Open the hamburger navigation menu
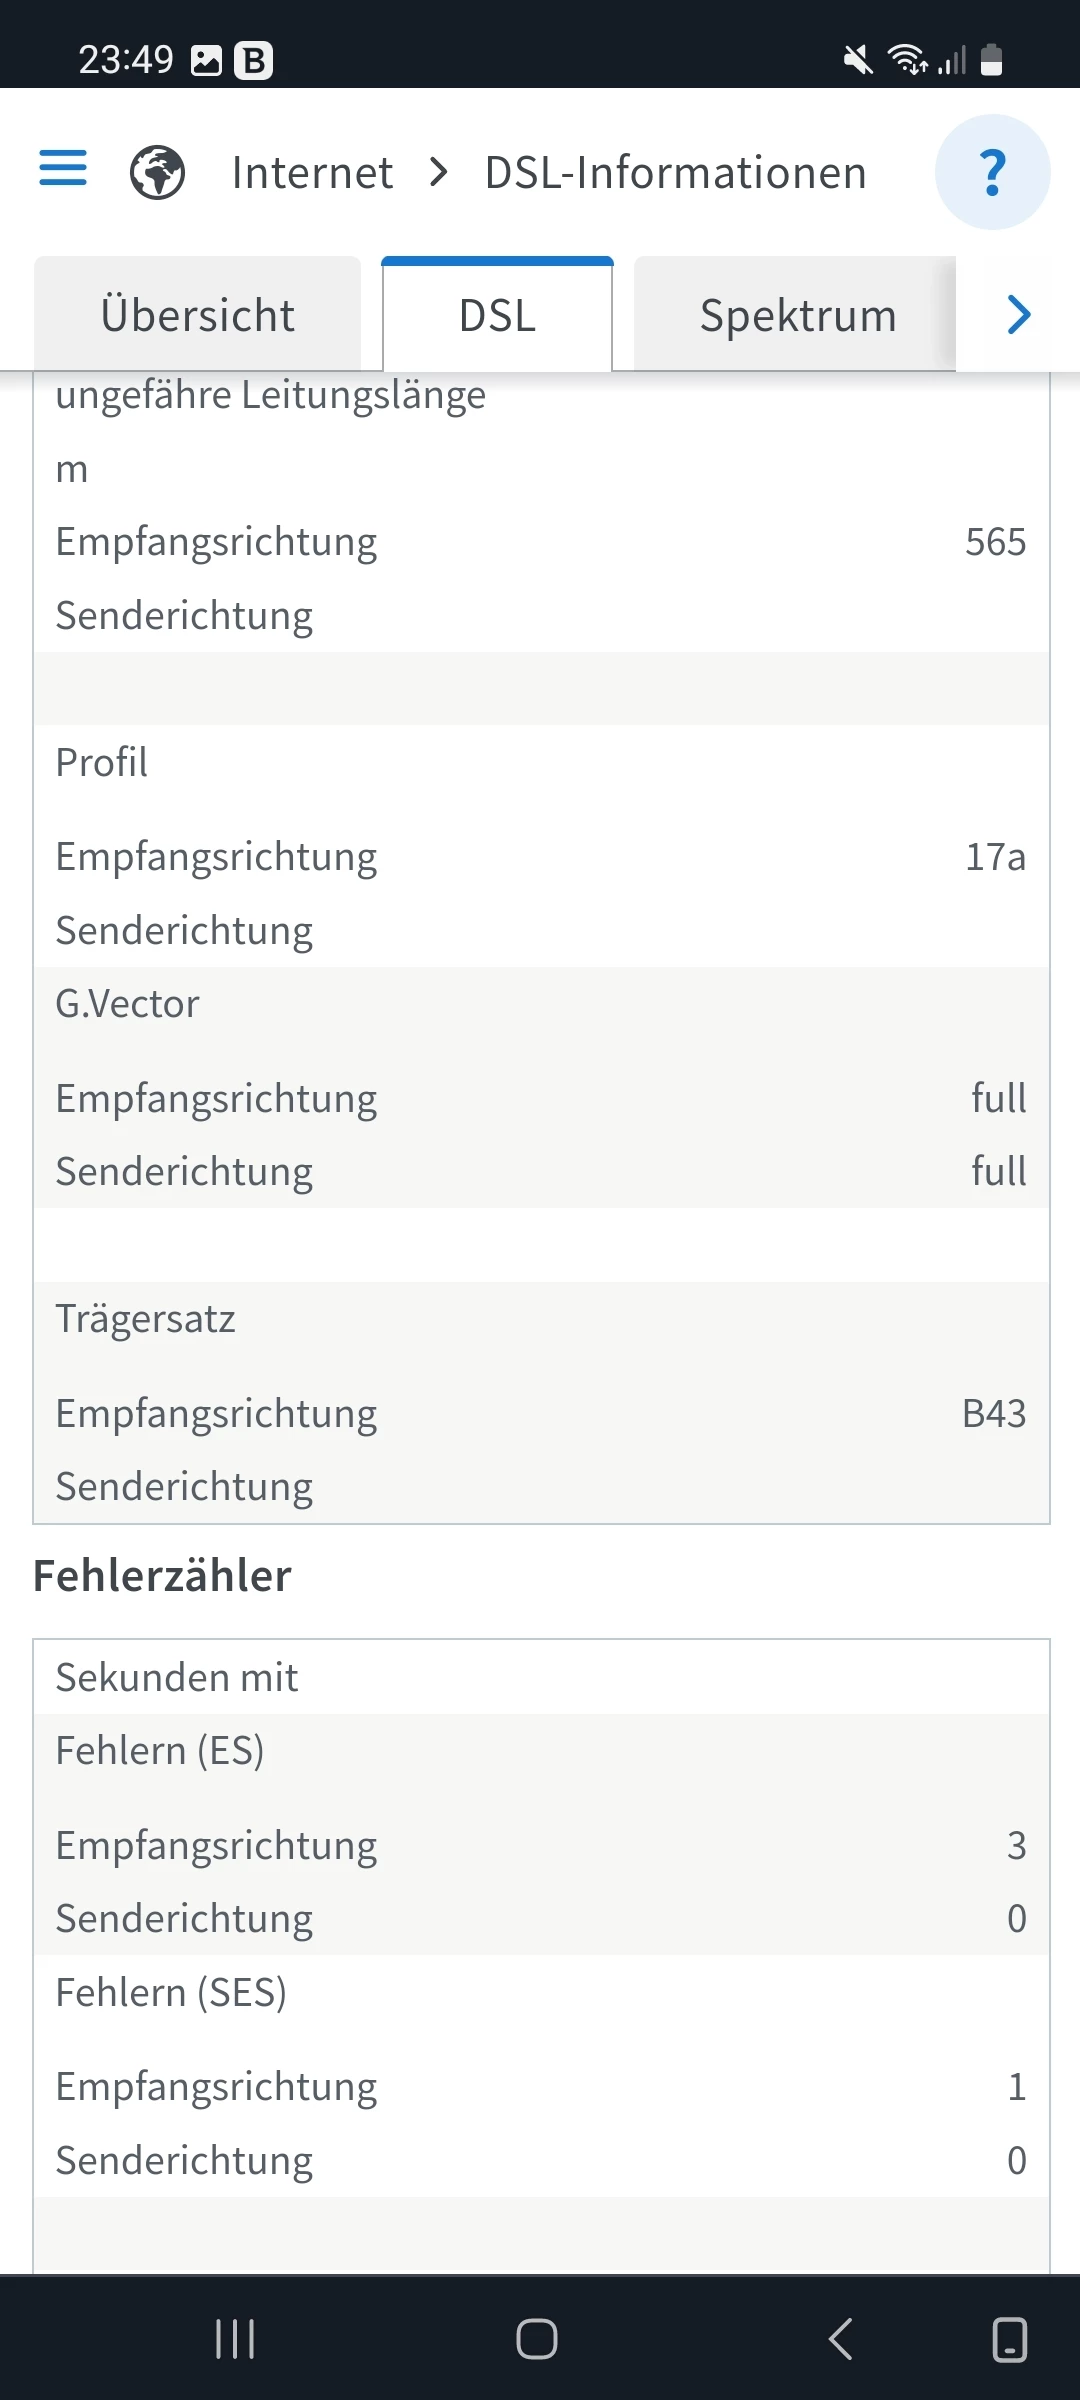The image size is (1080, 2400). (x=63, y=168)
